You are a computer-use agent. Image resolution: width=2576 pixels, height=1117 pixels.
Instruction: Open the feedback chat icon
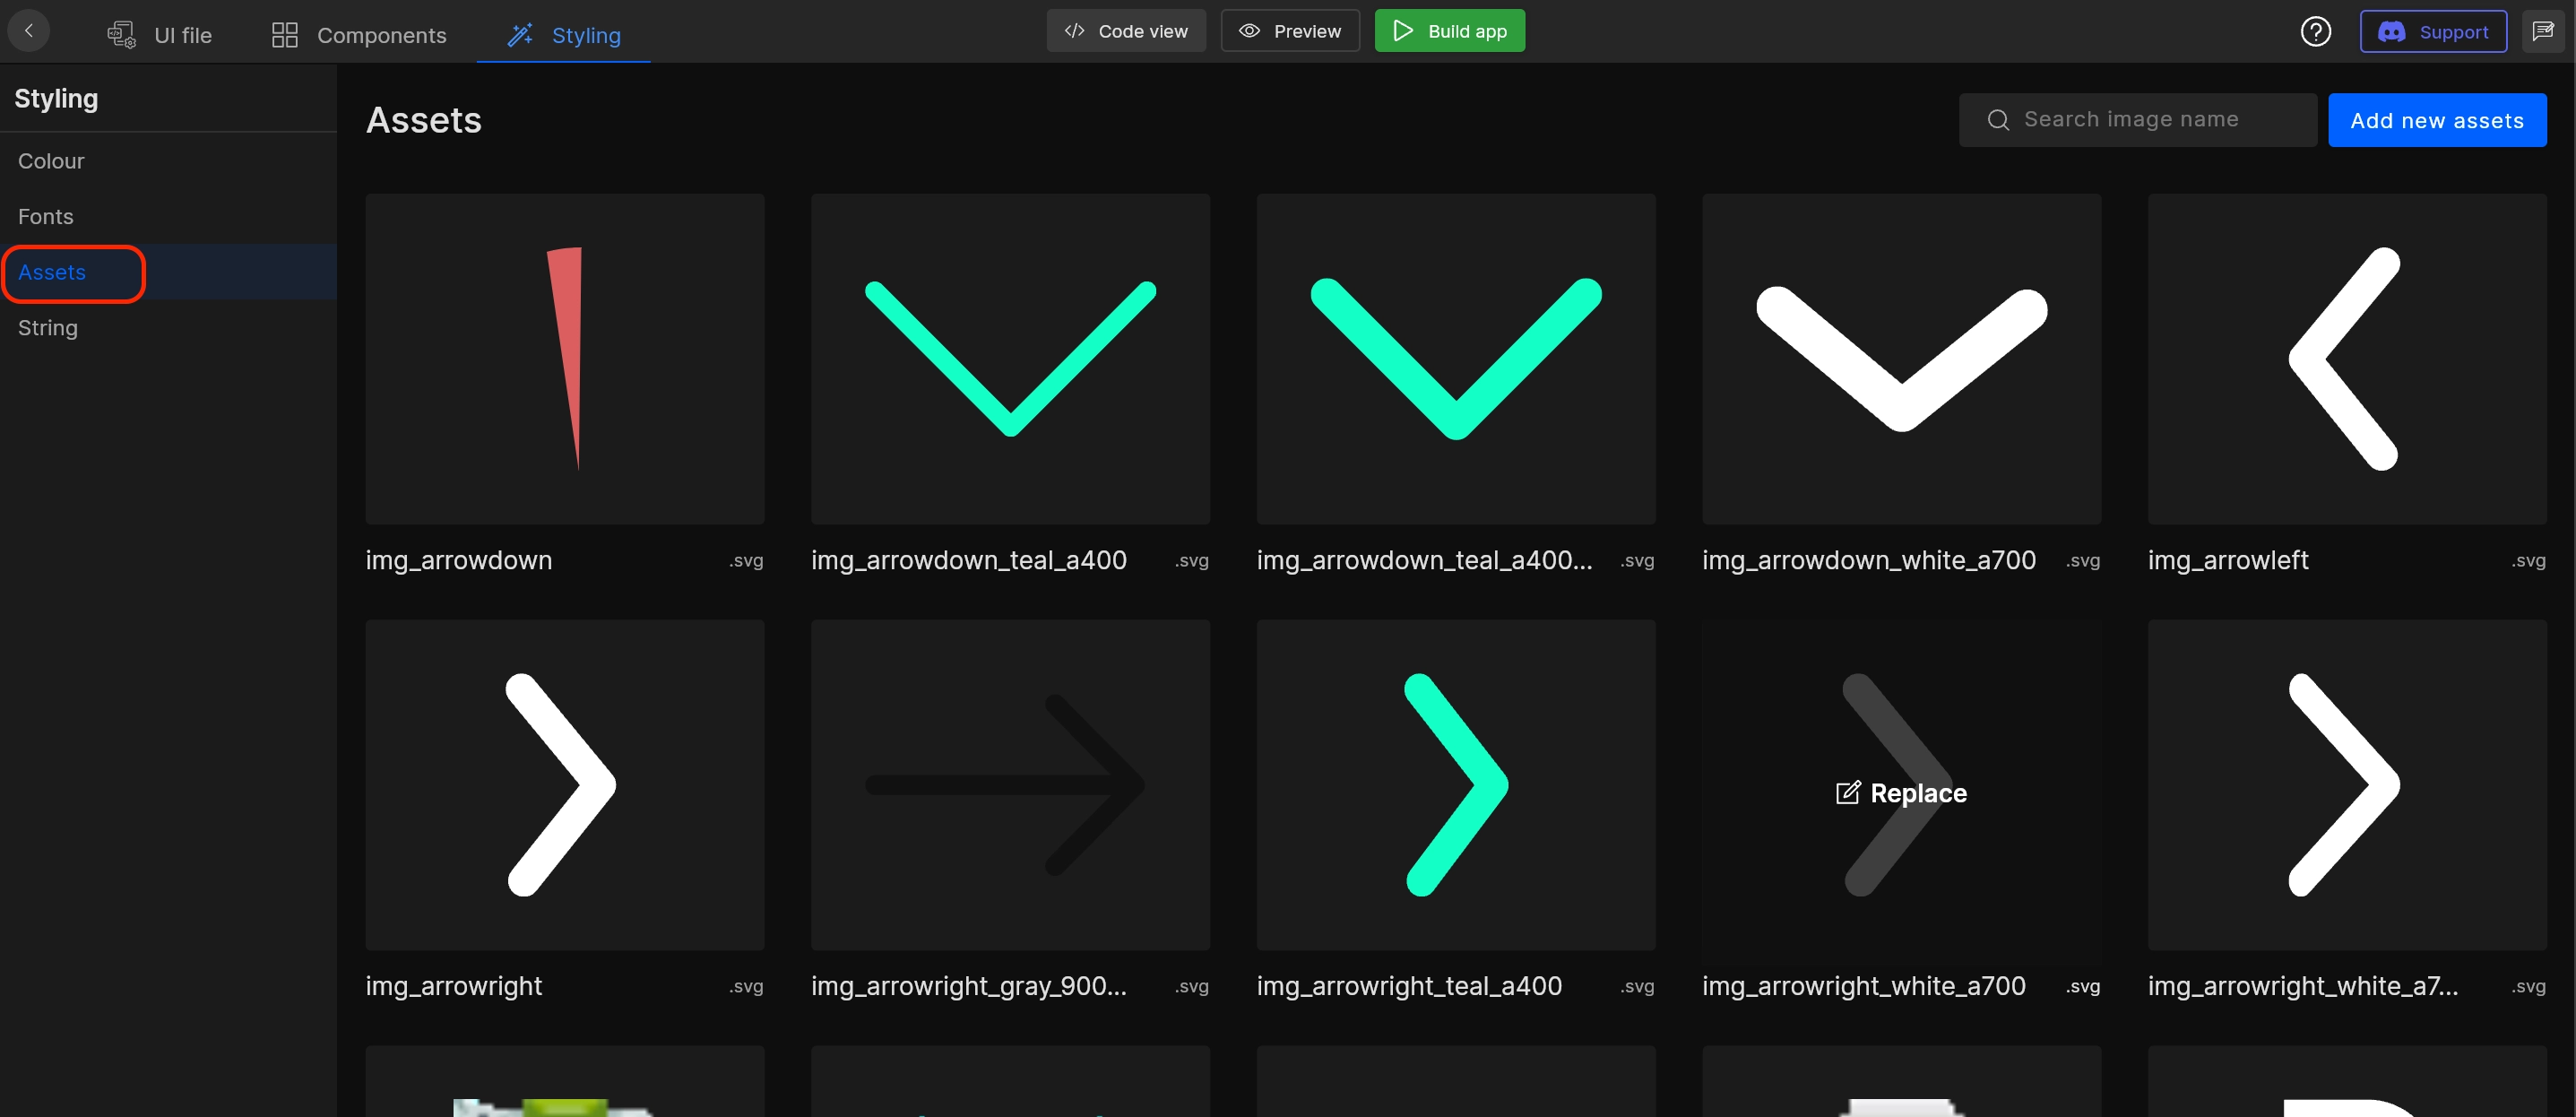(2543, 32)
